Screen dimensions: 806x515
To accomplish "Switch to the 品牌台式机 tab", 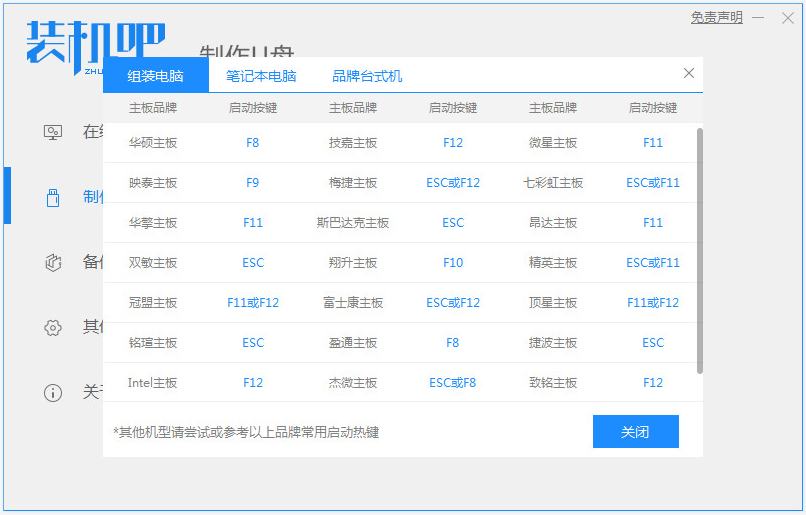I will [367, 76].
